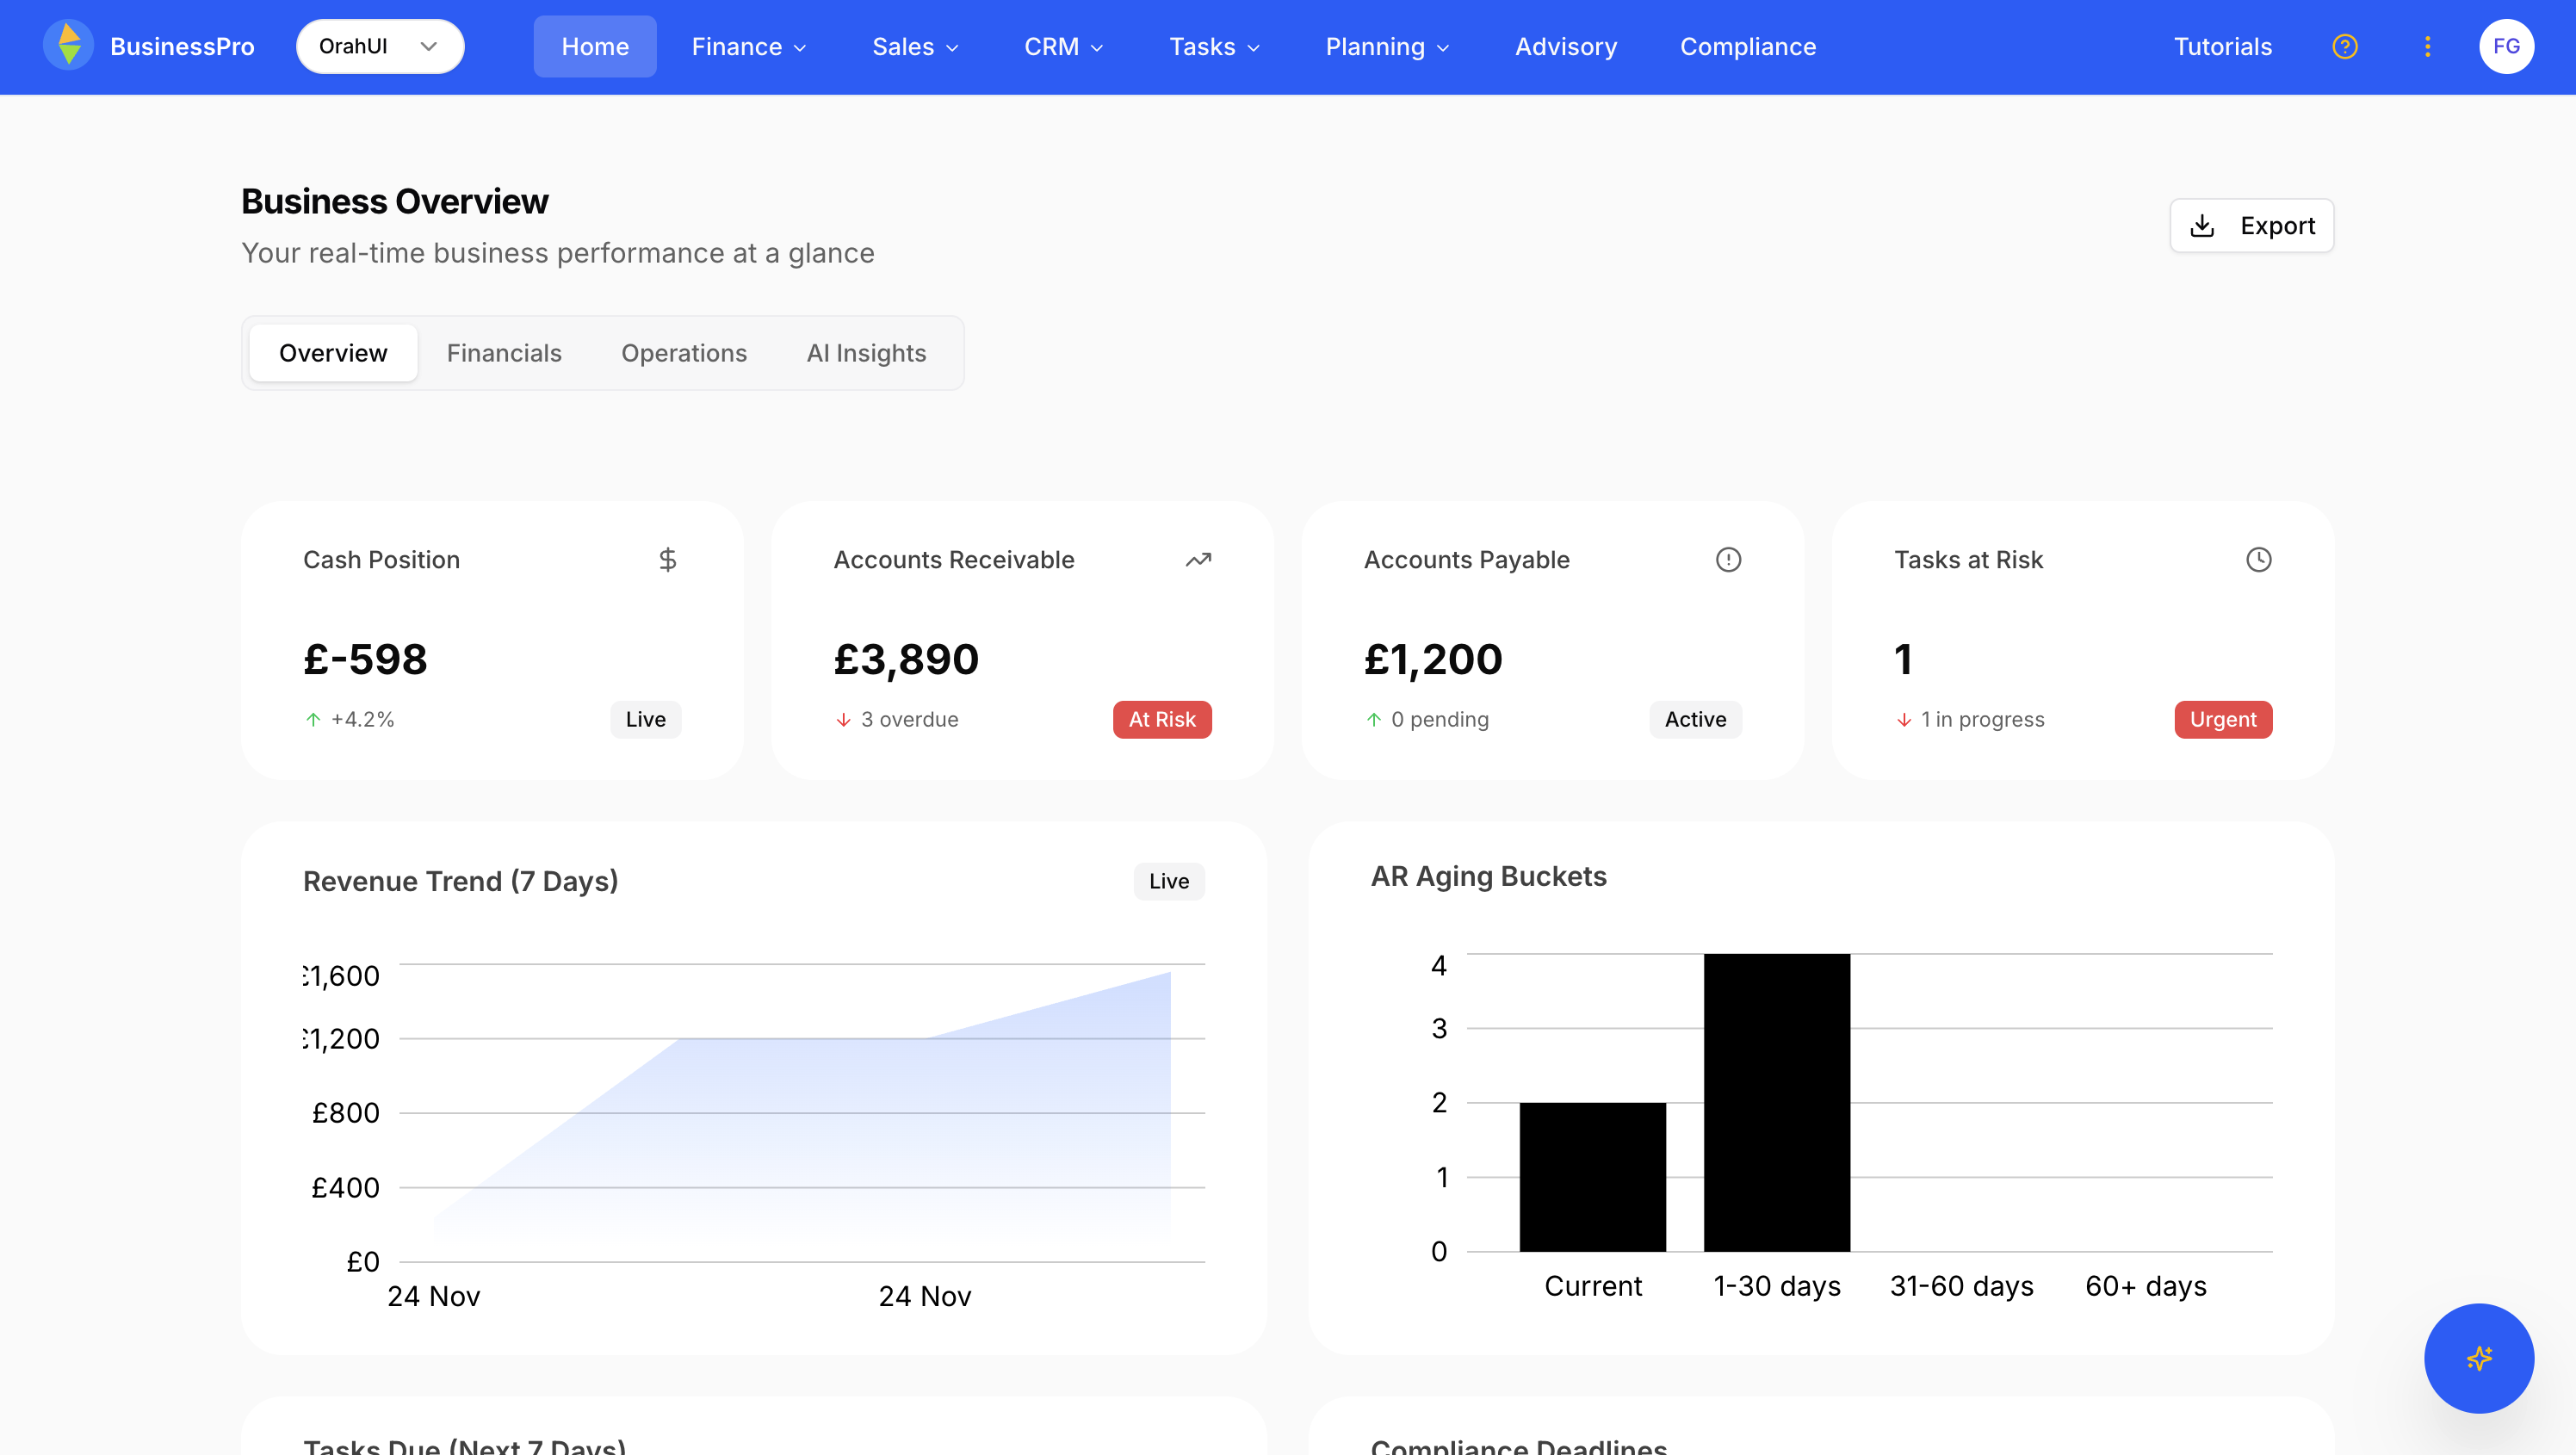The height and width of the screenshot is (1455, 2576).
Task: Click the Export button
Action: (x=2251, y=225)
